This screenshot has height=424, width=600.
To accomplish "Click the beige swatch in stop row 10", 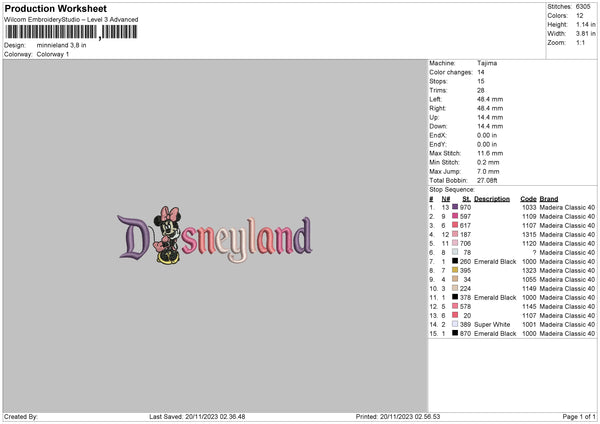I will [455, 288].
